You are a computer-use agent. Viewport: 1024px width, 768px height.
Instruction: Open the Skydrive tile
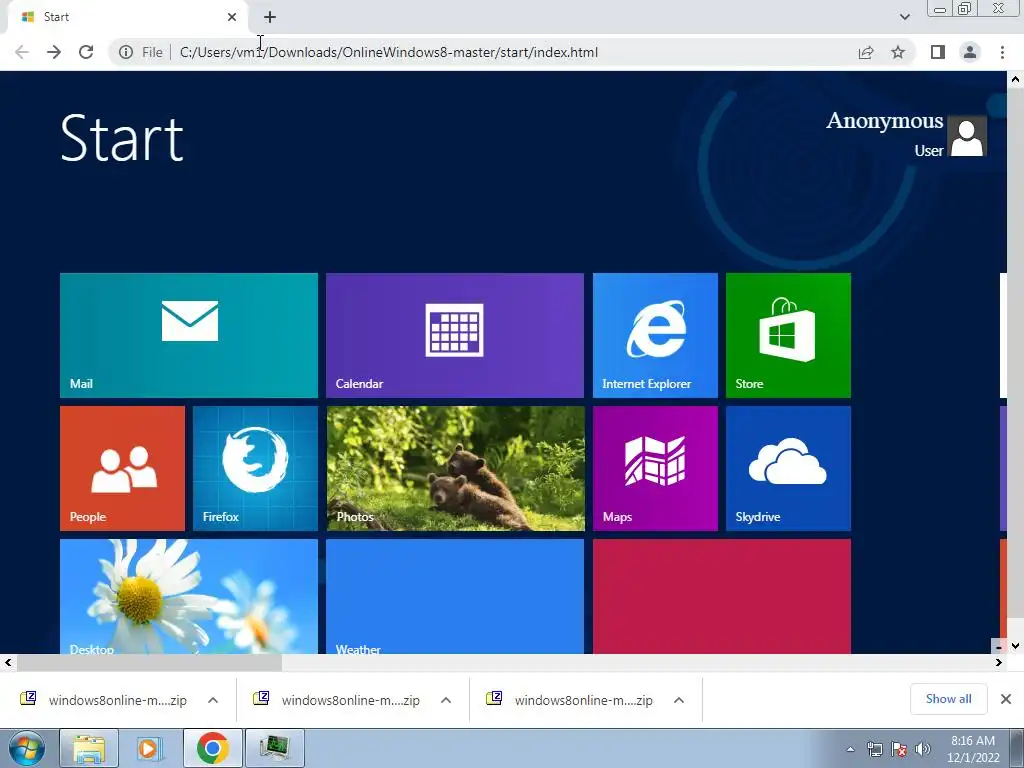point(788,468)
